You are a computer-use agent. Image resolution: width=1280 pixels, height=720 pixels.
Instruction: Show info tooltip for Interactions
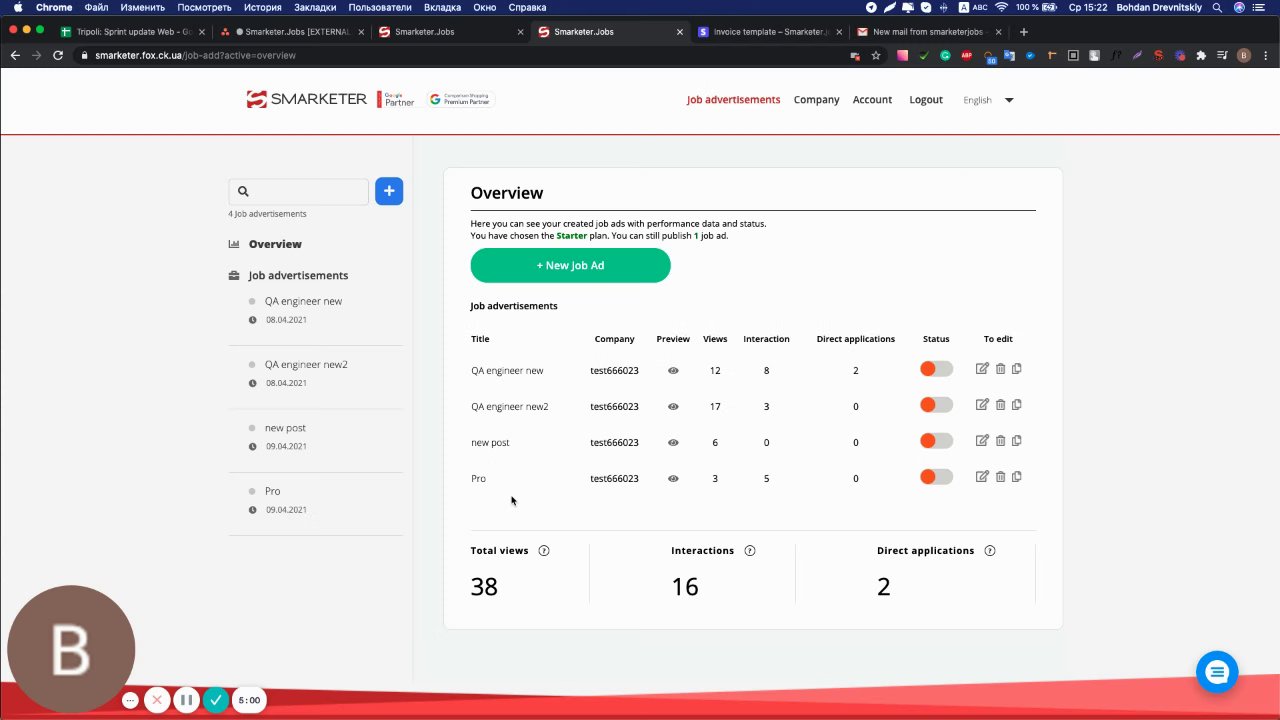(750, 551)
